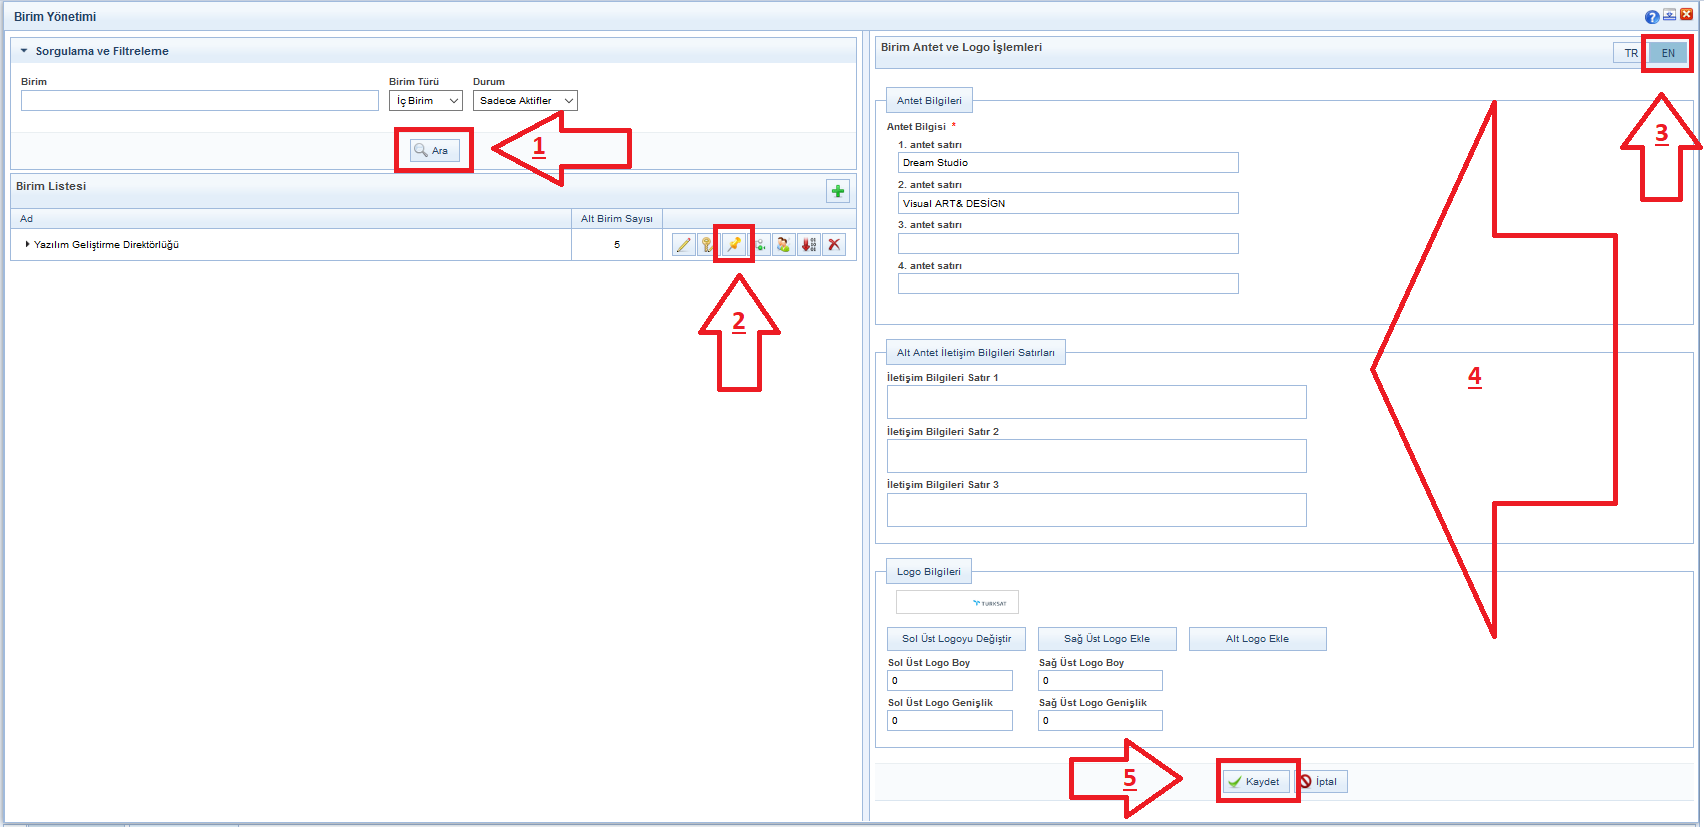Open letterhead settings with the yellow pushpin icon
The width and height of the screenshot is (1704, 831).
[x=734, y=245]
